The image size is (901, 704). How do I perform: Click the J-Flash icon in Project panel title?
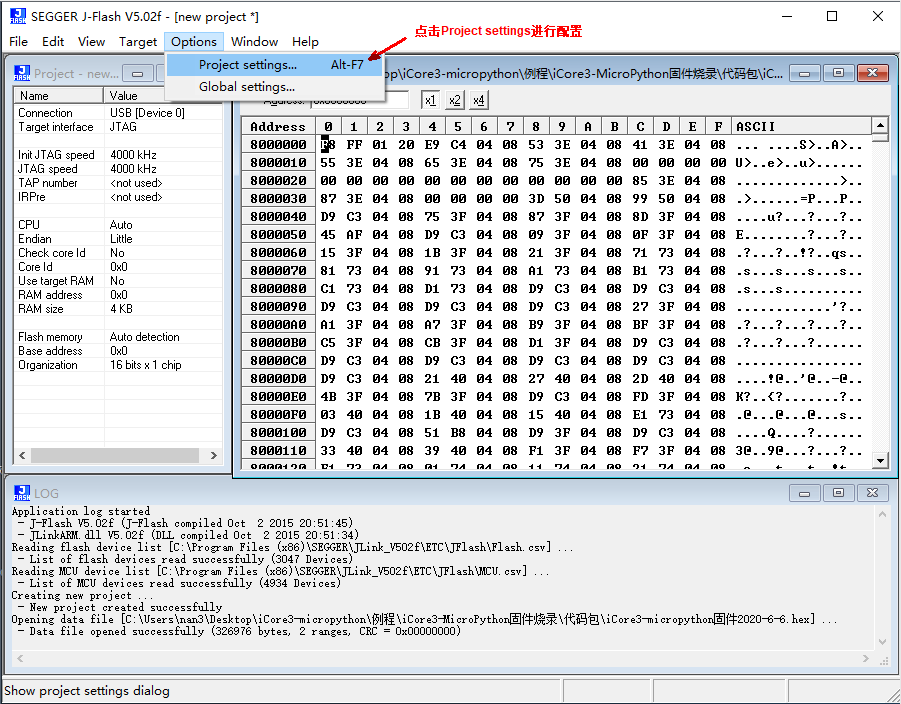pos(22,73)
